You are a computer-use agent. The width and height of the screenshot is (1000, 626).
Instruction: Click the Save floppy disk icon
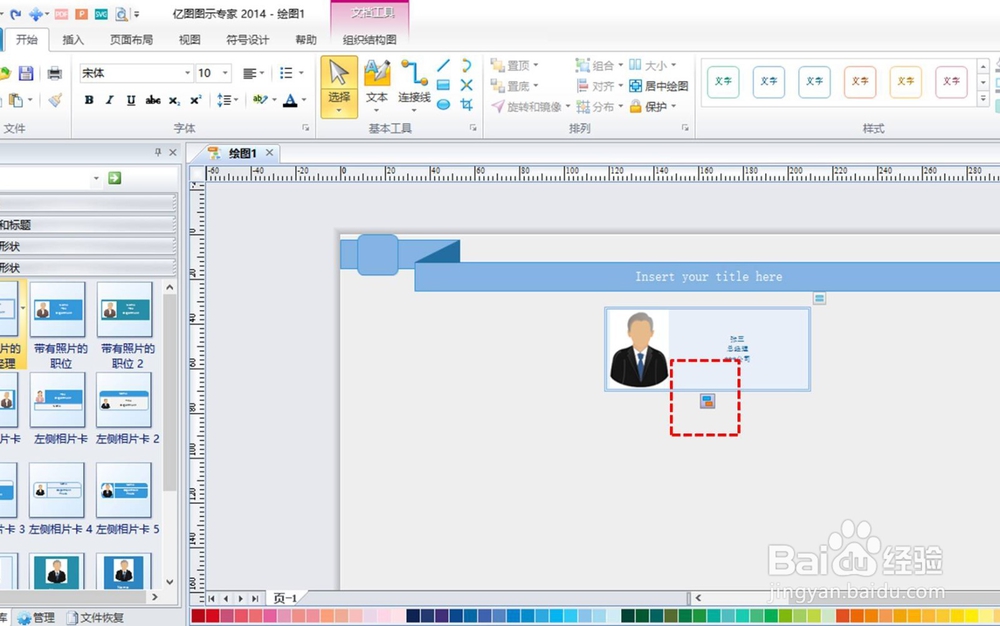26,73
